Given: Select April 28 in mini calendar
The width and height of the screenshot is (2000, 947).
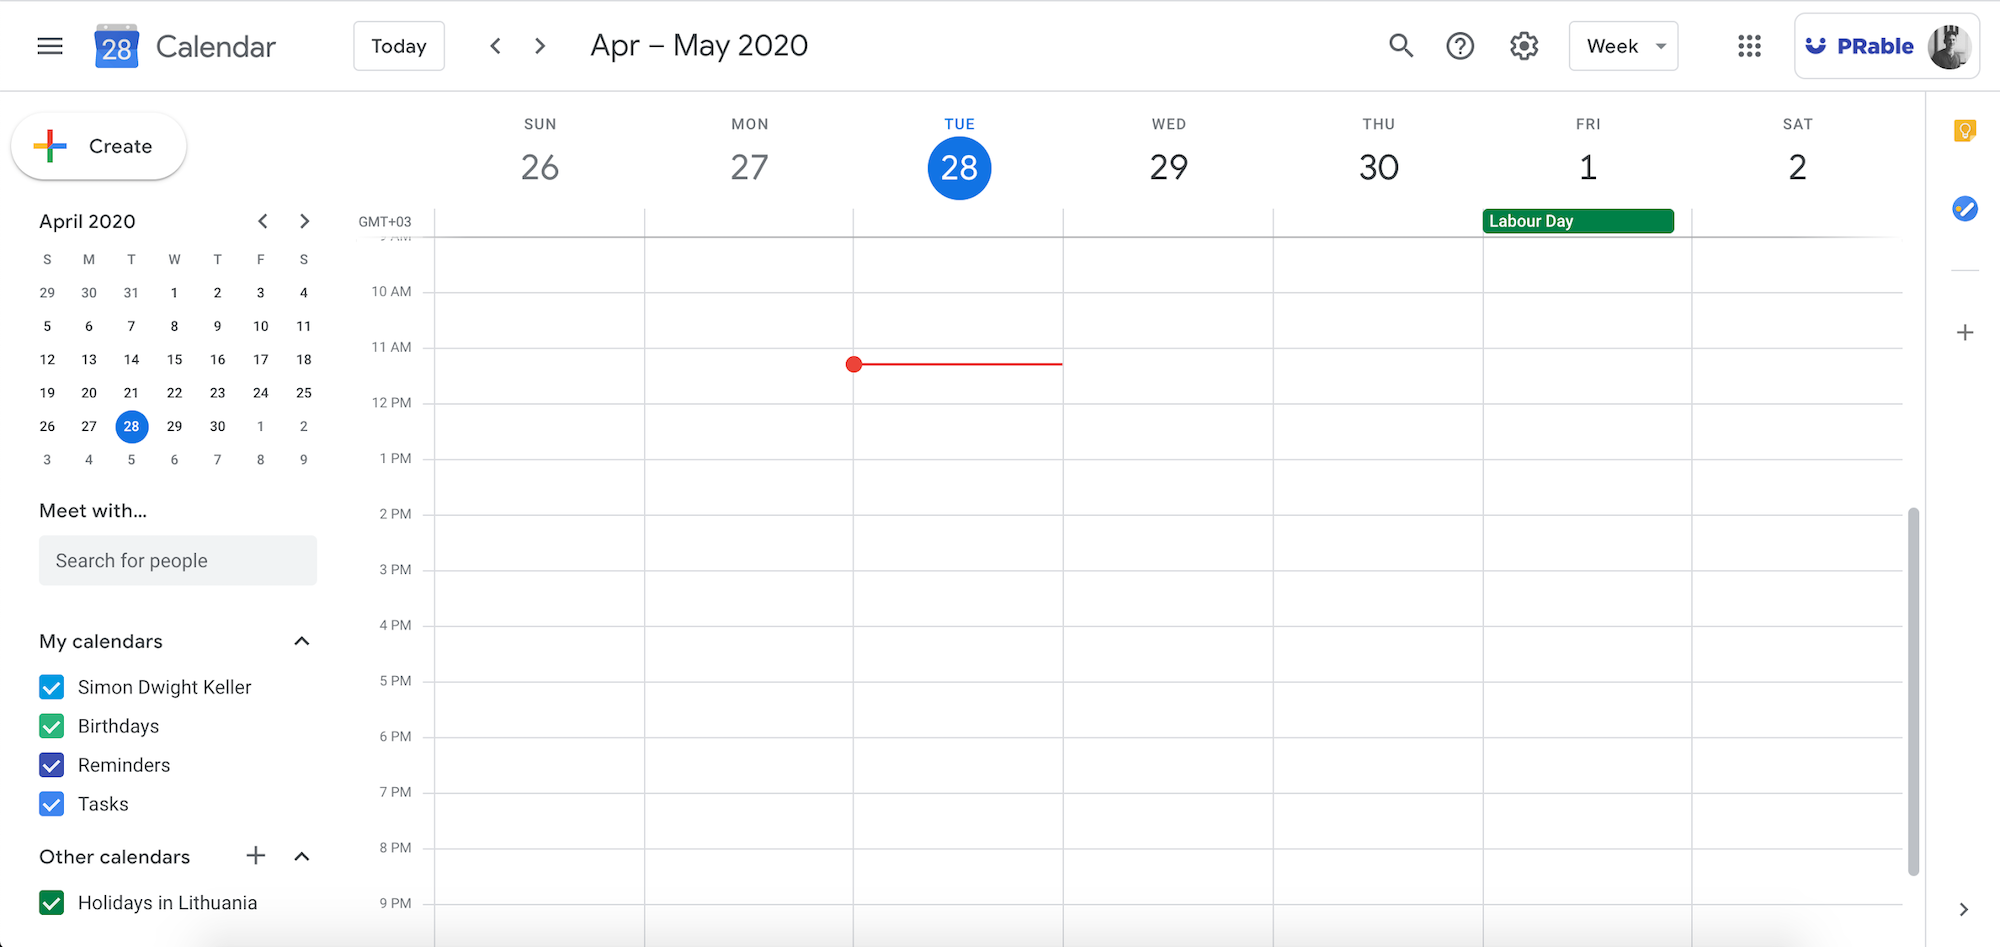Looking at the screenshot, I should tap(131, 426).
